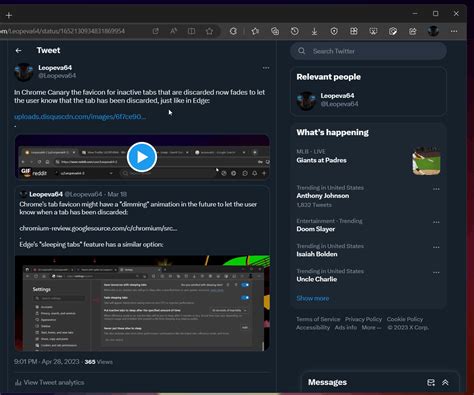The image size is (474, 395).
Task: Click the 365 Views count
Action: click(99, 362)
